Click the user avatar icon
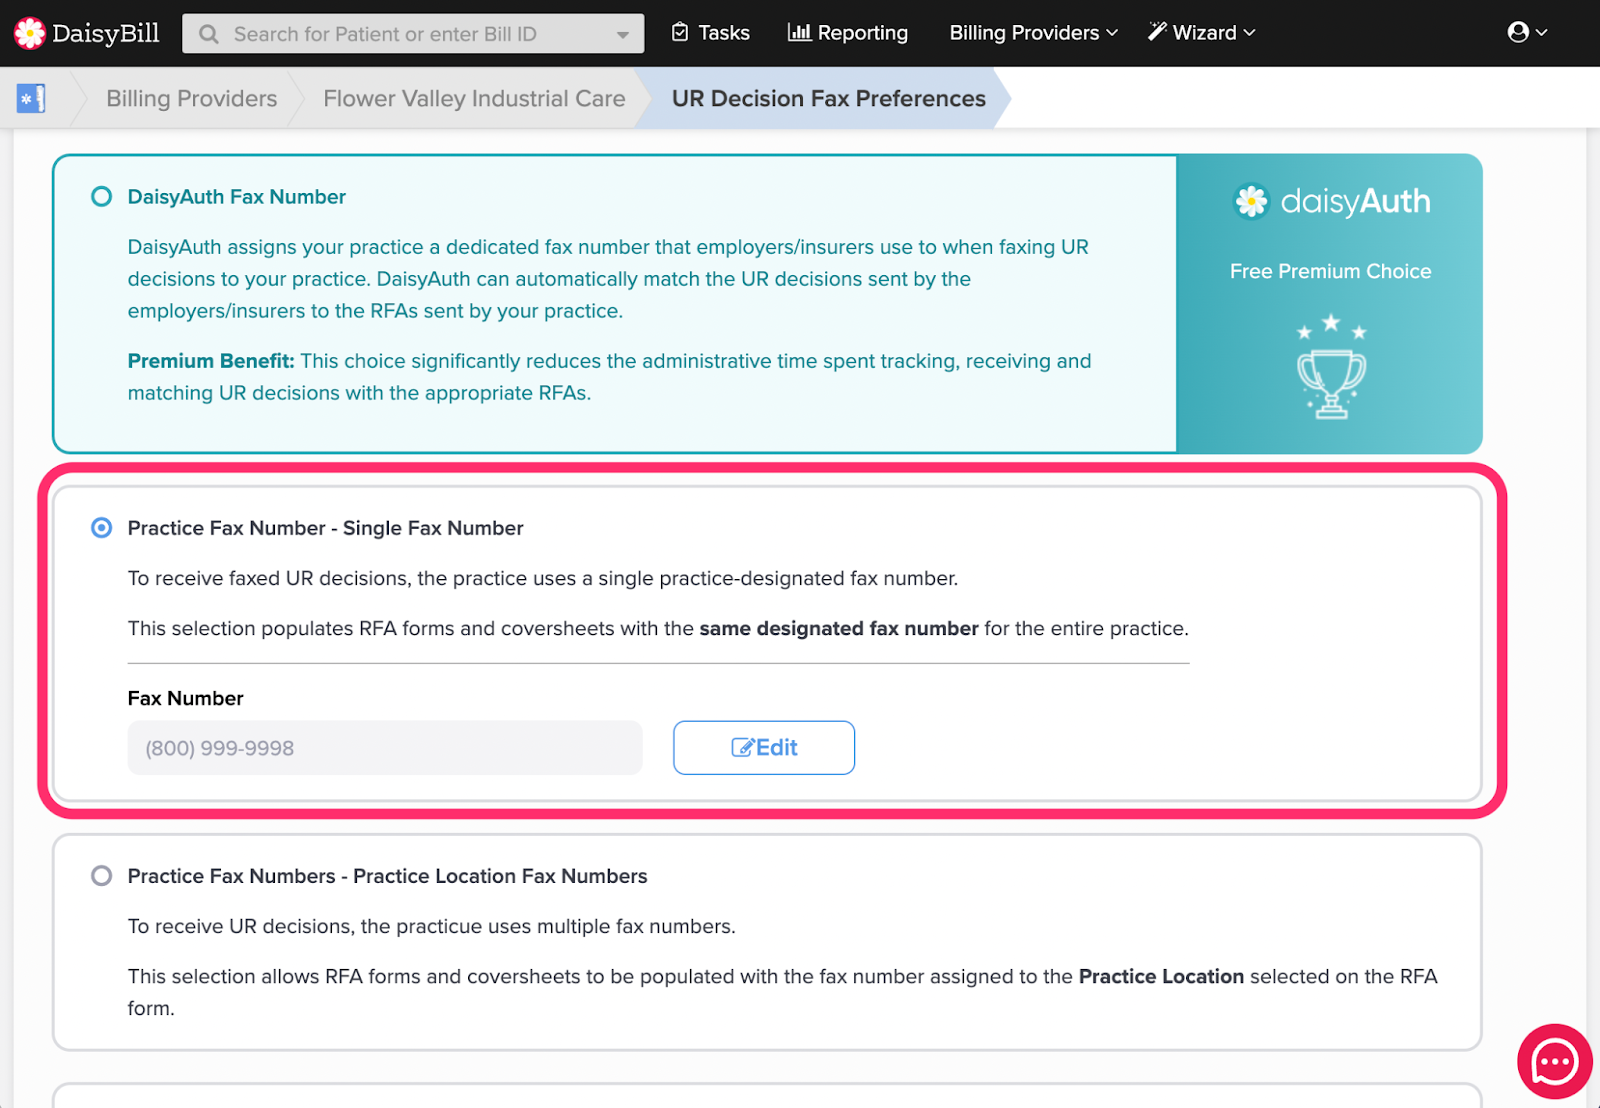The height and width of the screenshot is (1108, 1600). (1518, 33)
